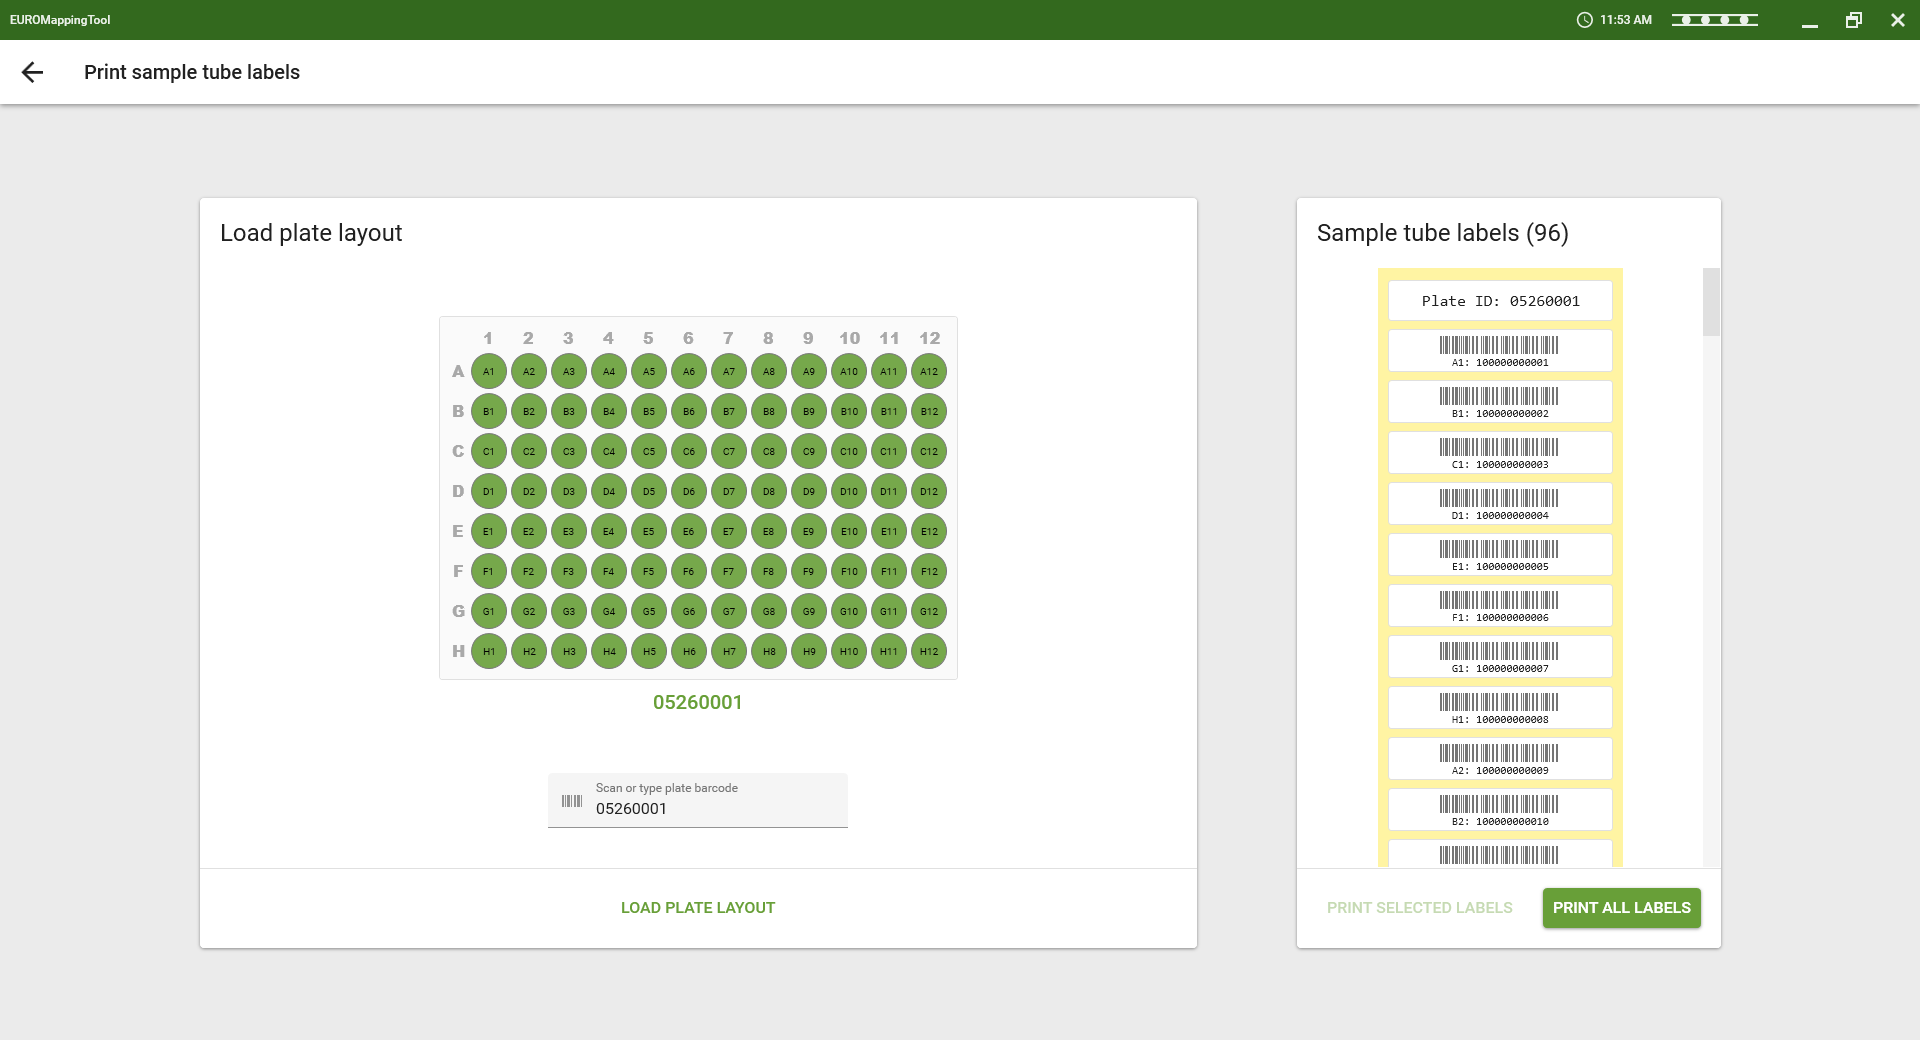The width and height of the screenshot is (1920, 1040).
Task: Click the connection status indicator icon
Action: point(1714,20)
